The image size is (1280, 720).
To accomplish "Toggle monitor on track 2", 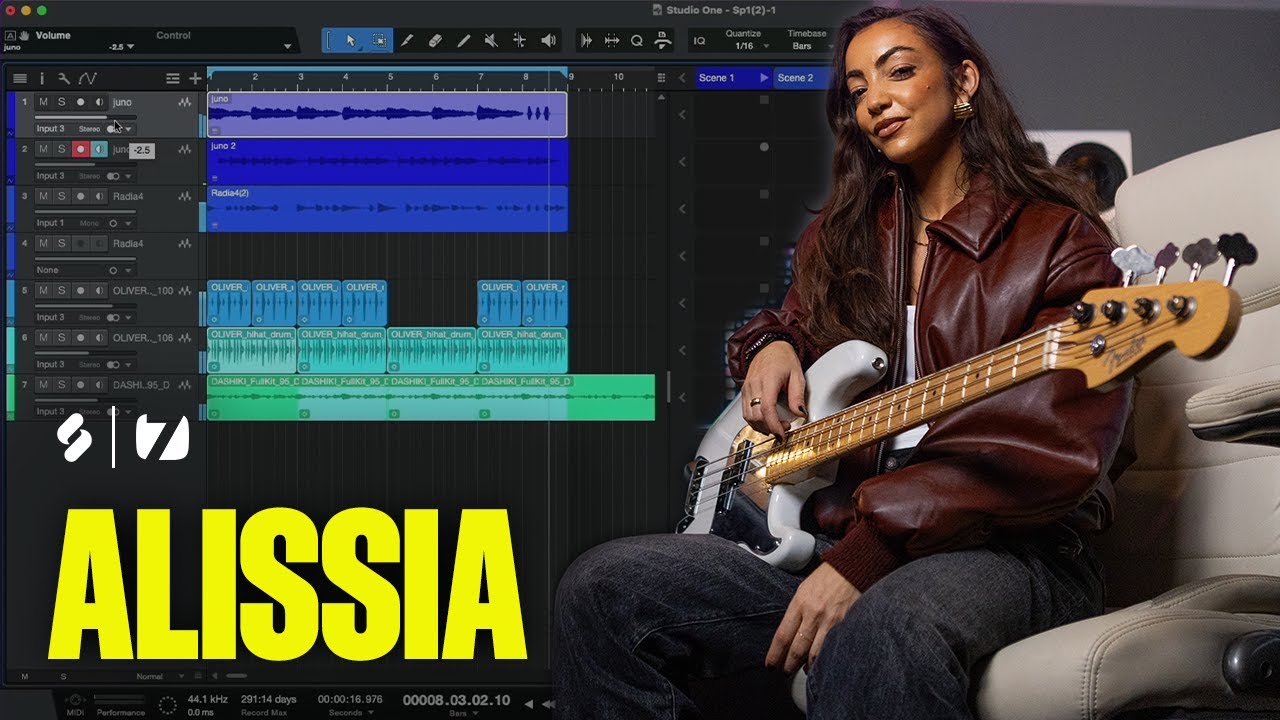I will pyautogui.click(x=99, y=149).
